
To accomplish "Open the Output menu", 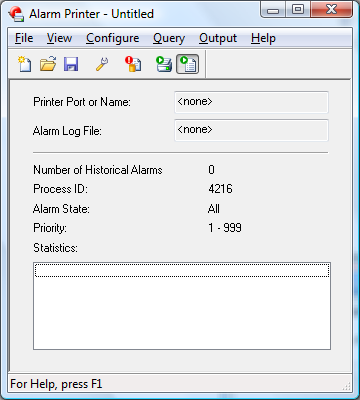I will [218, 38].
